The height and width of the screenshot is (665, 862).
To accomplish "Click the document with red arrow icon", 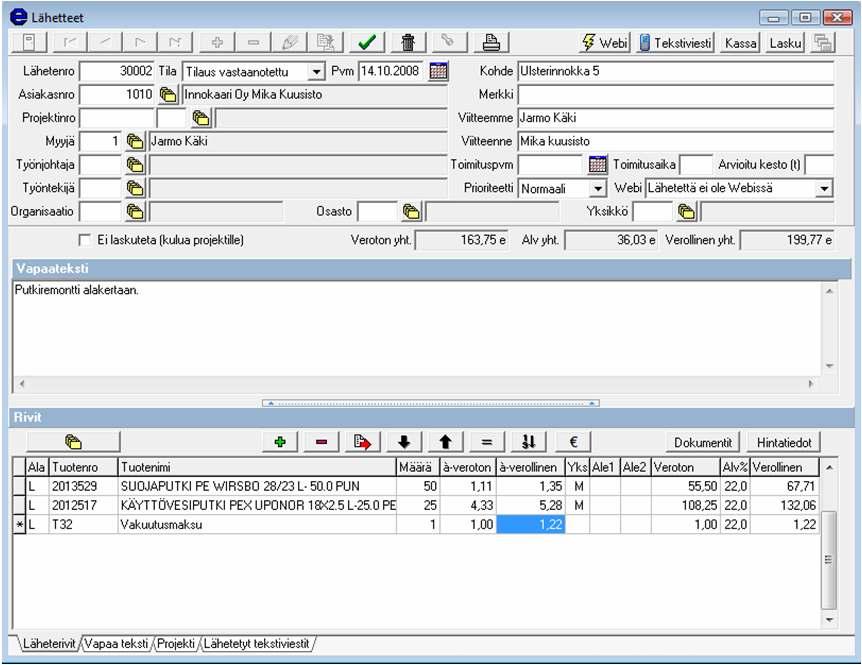I will point(363,442).
